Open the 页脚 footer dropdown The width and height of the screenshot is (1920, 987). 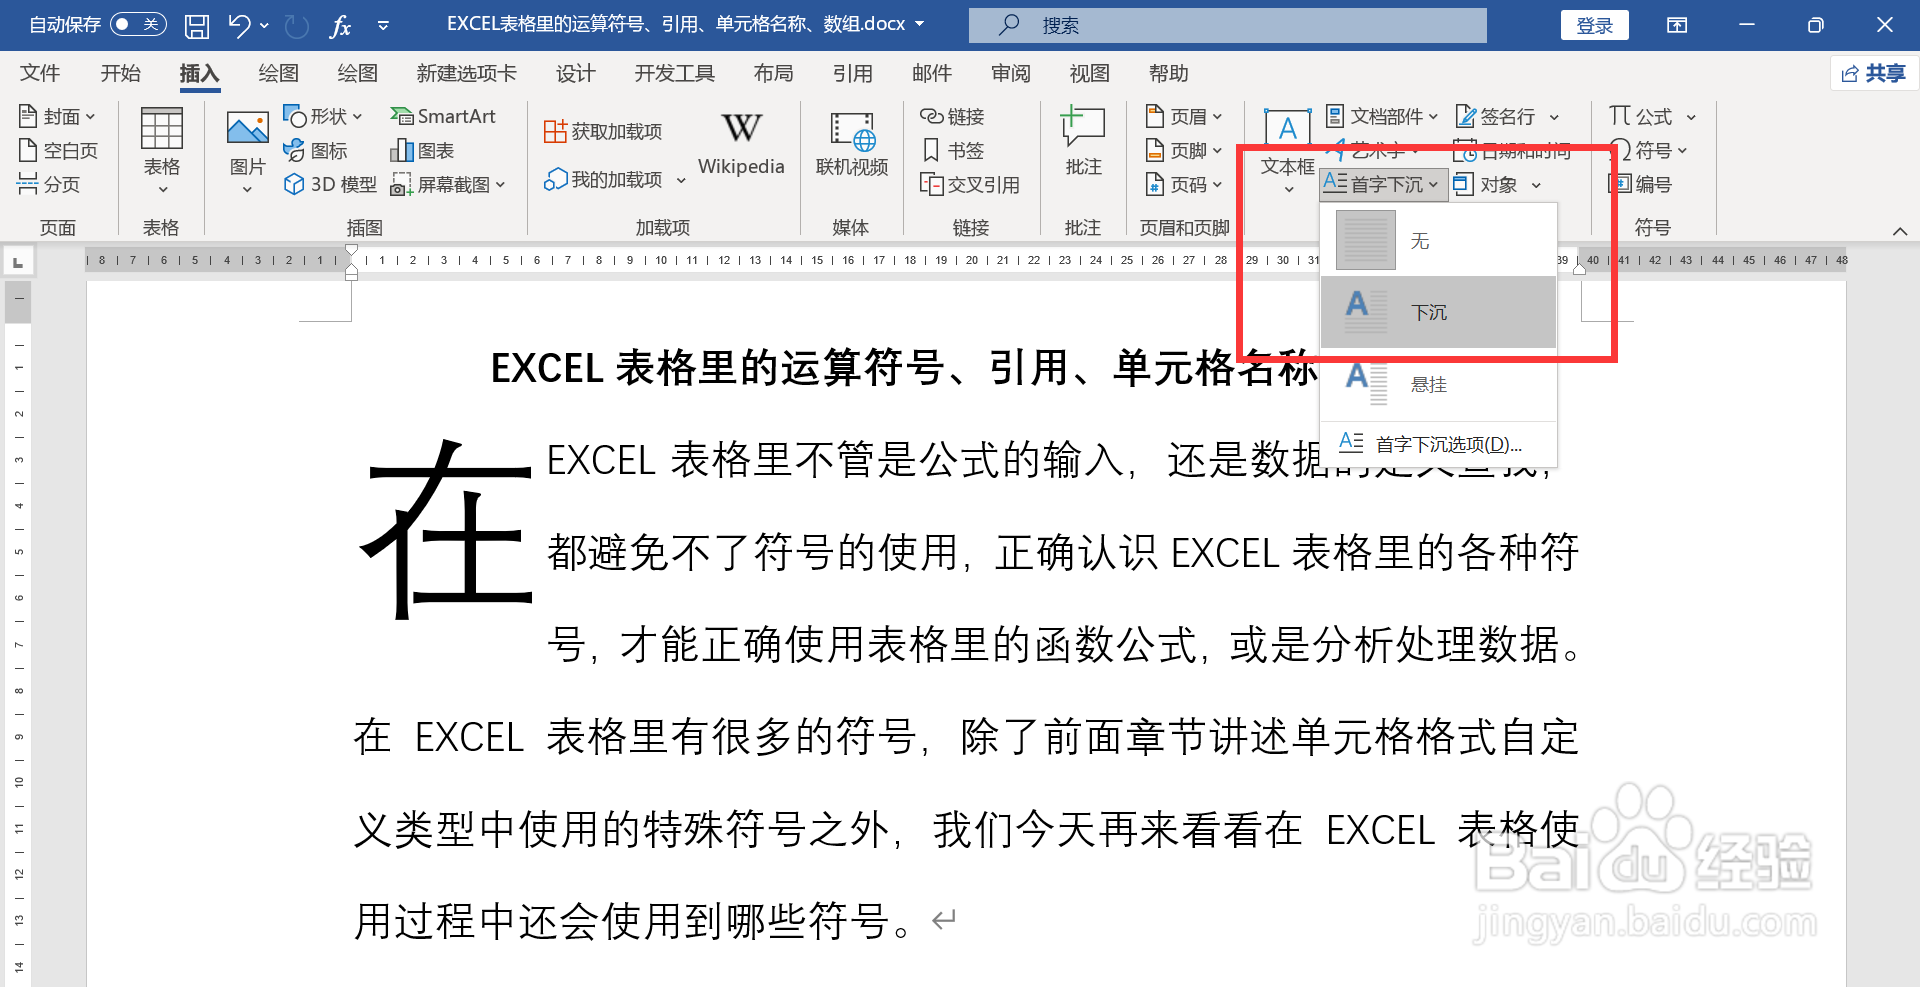click(x=1185, y=150)
